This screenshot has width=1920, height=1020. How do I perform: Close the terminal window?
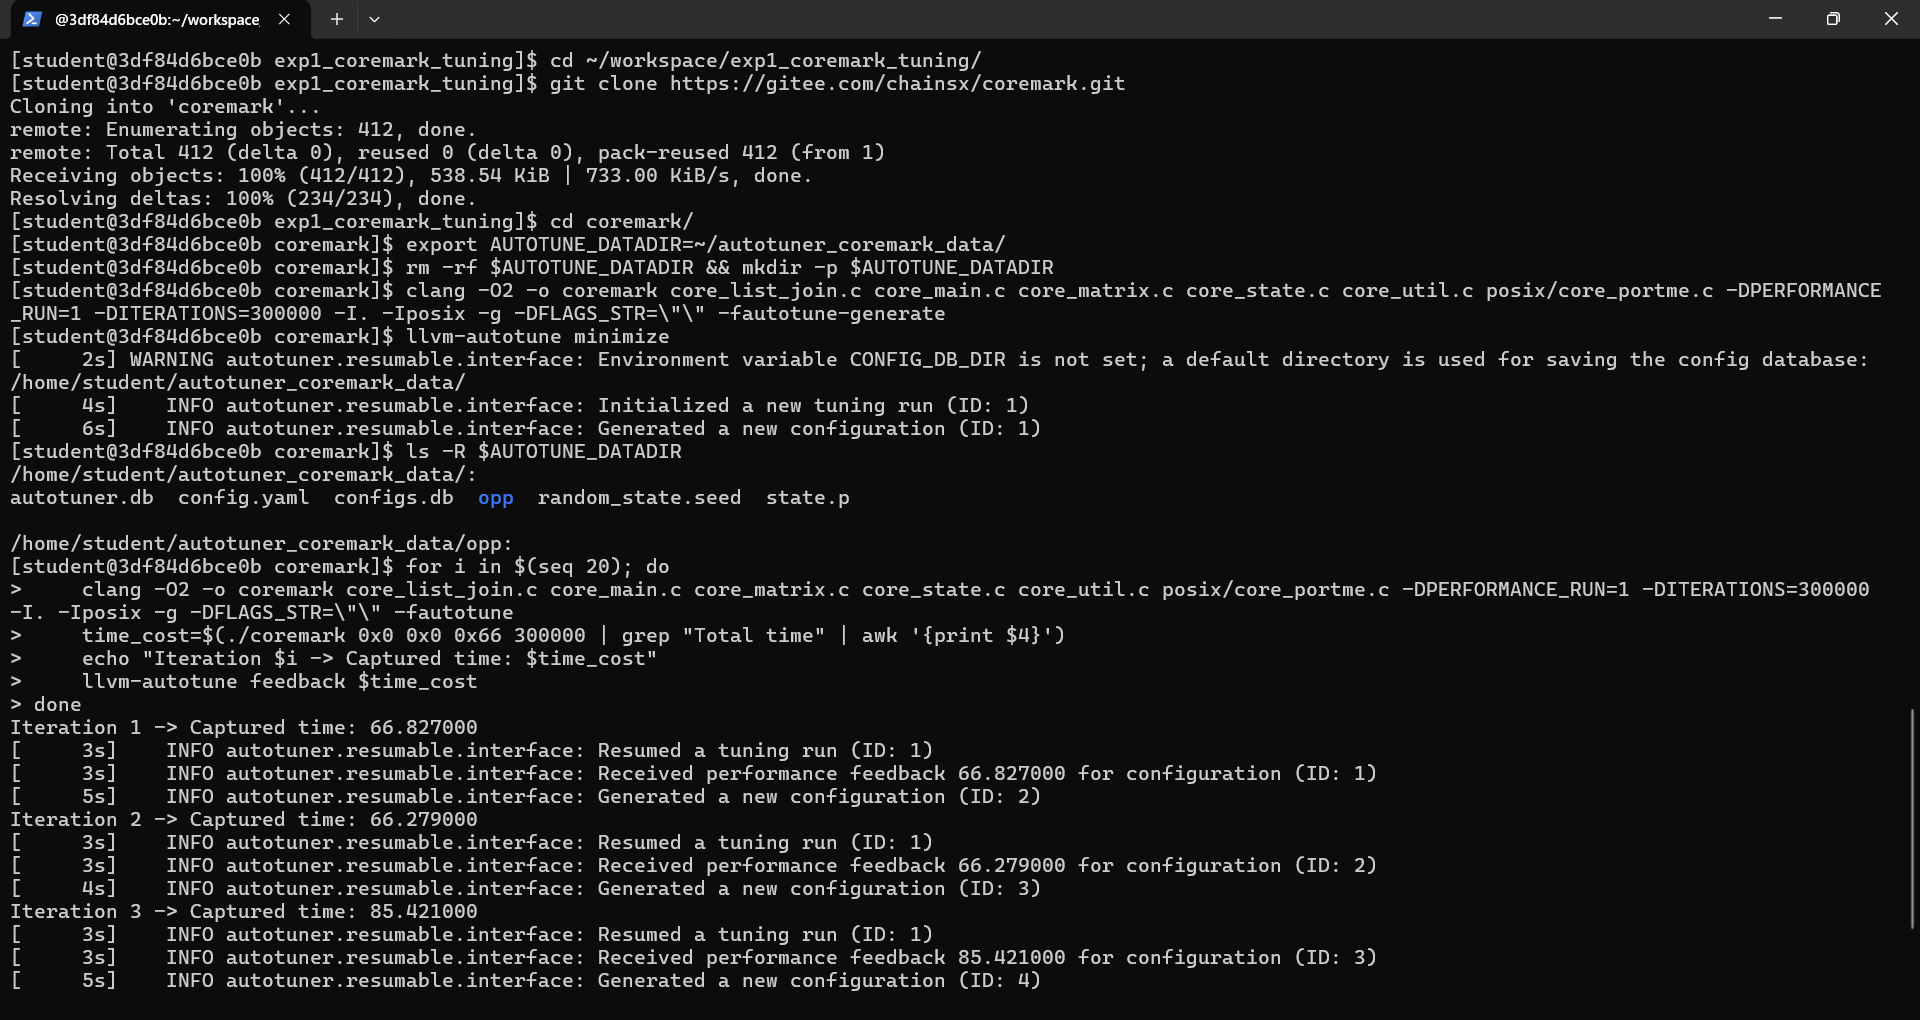[x=1891, y=19]
